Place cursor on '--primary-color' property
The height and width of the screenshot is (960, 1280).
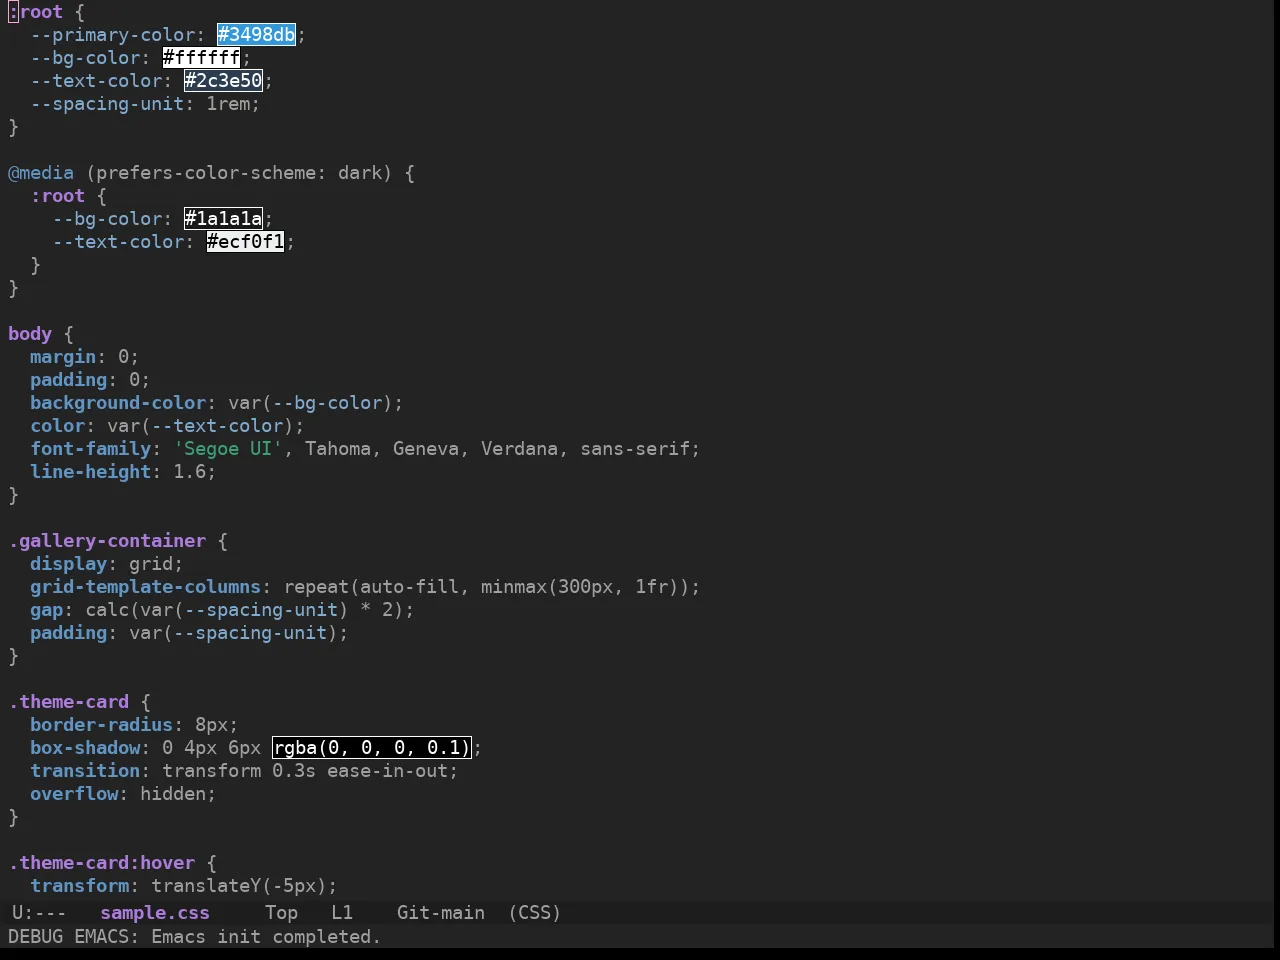click(113, 35)
